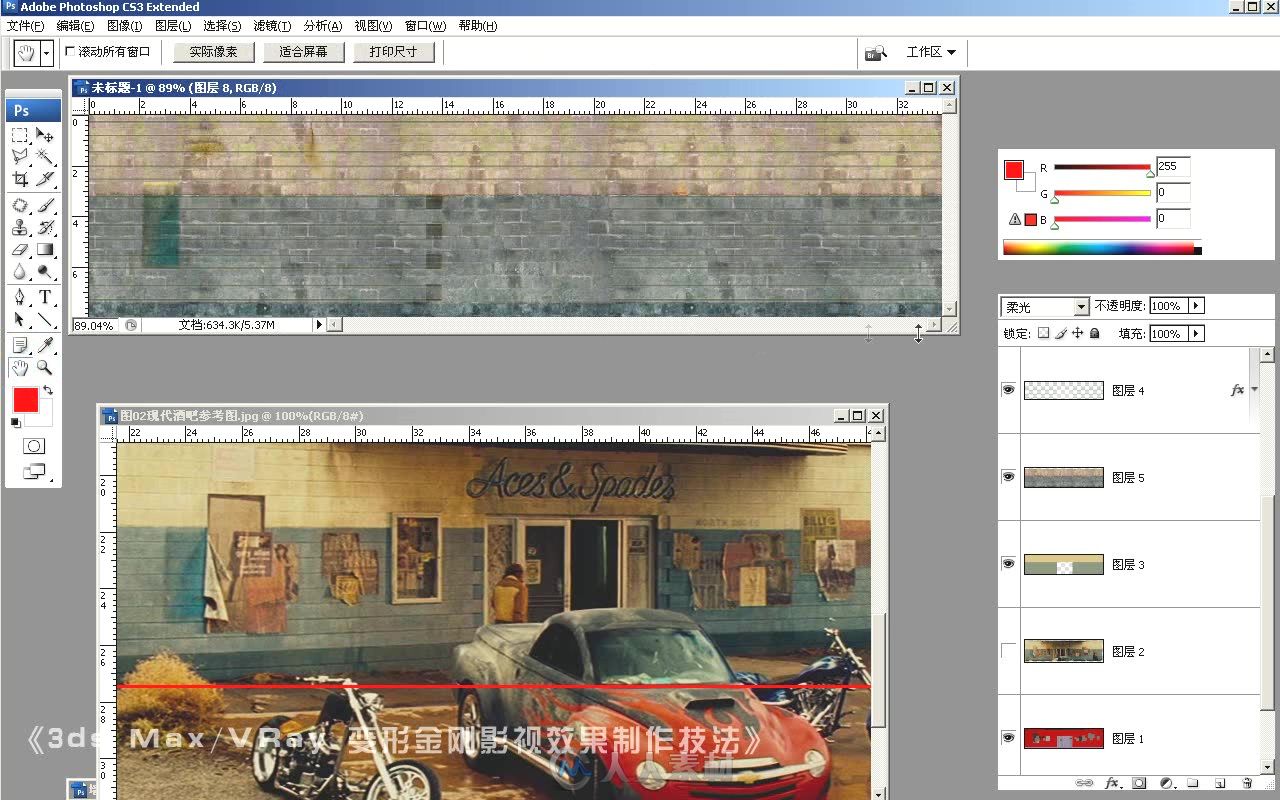This screenshot has width=1280, height=800.
Task: Open 工作区 workspace dropdown
Action: point(930,52)
